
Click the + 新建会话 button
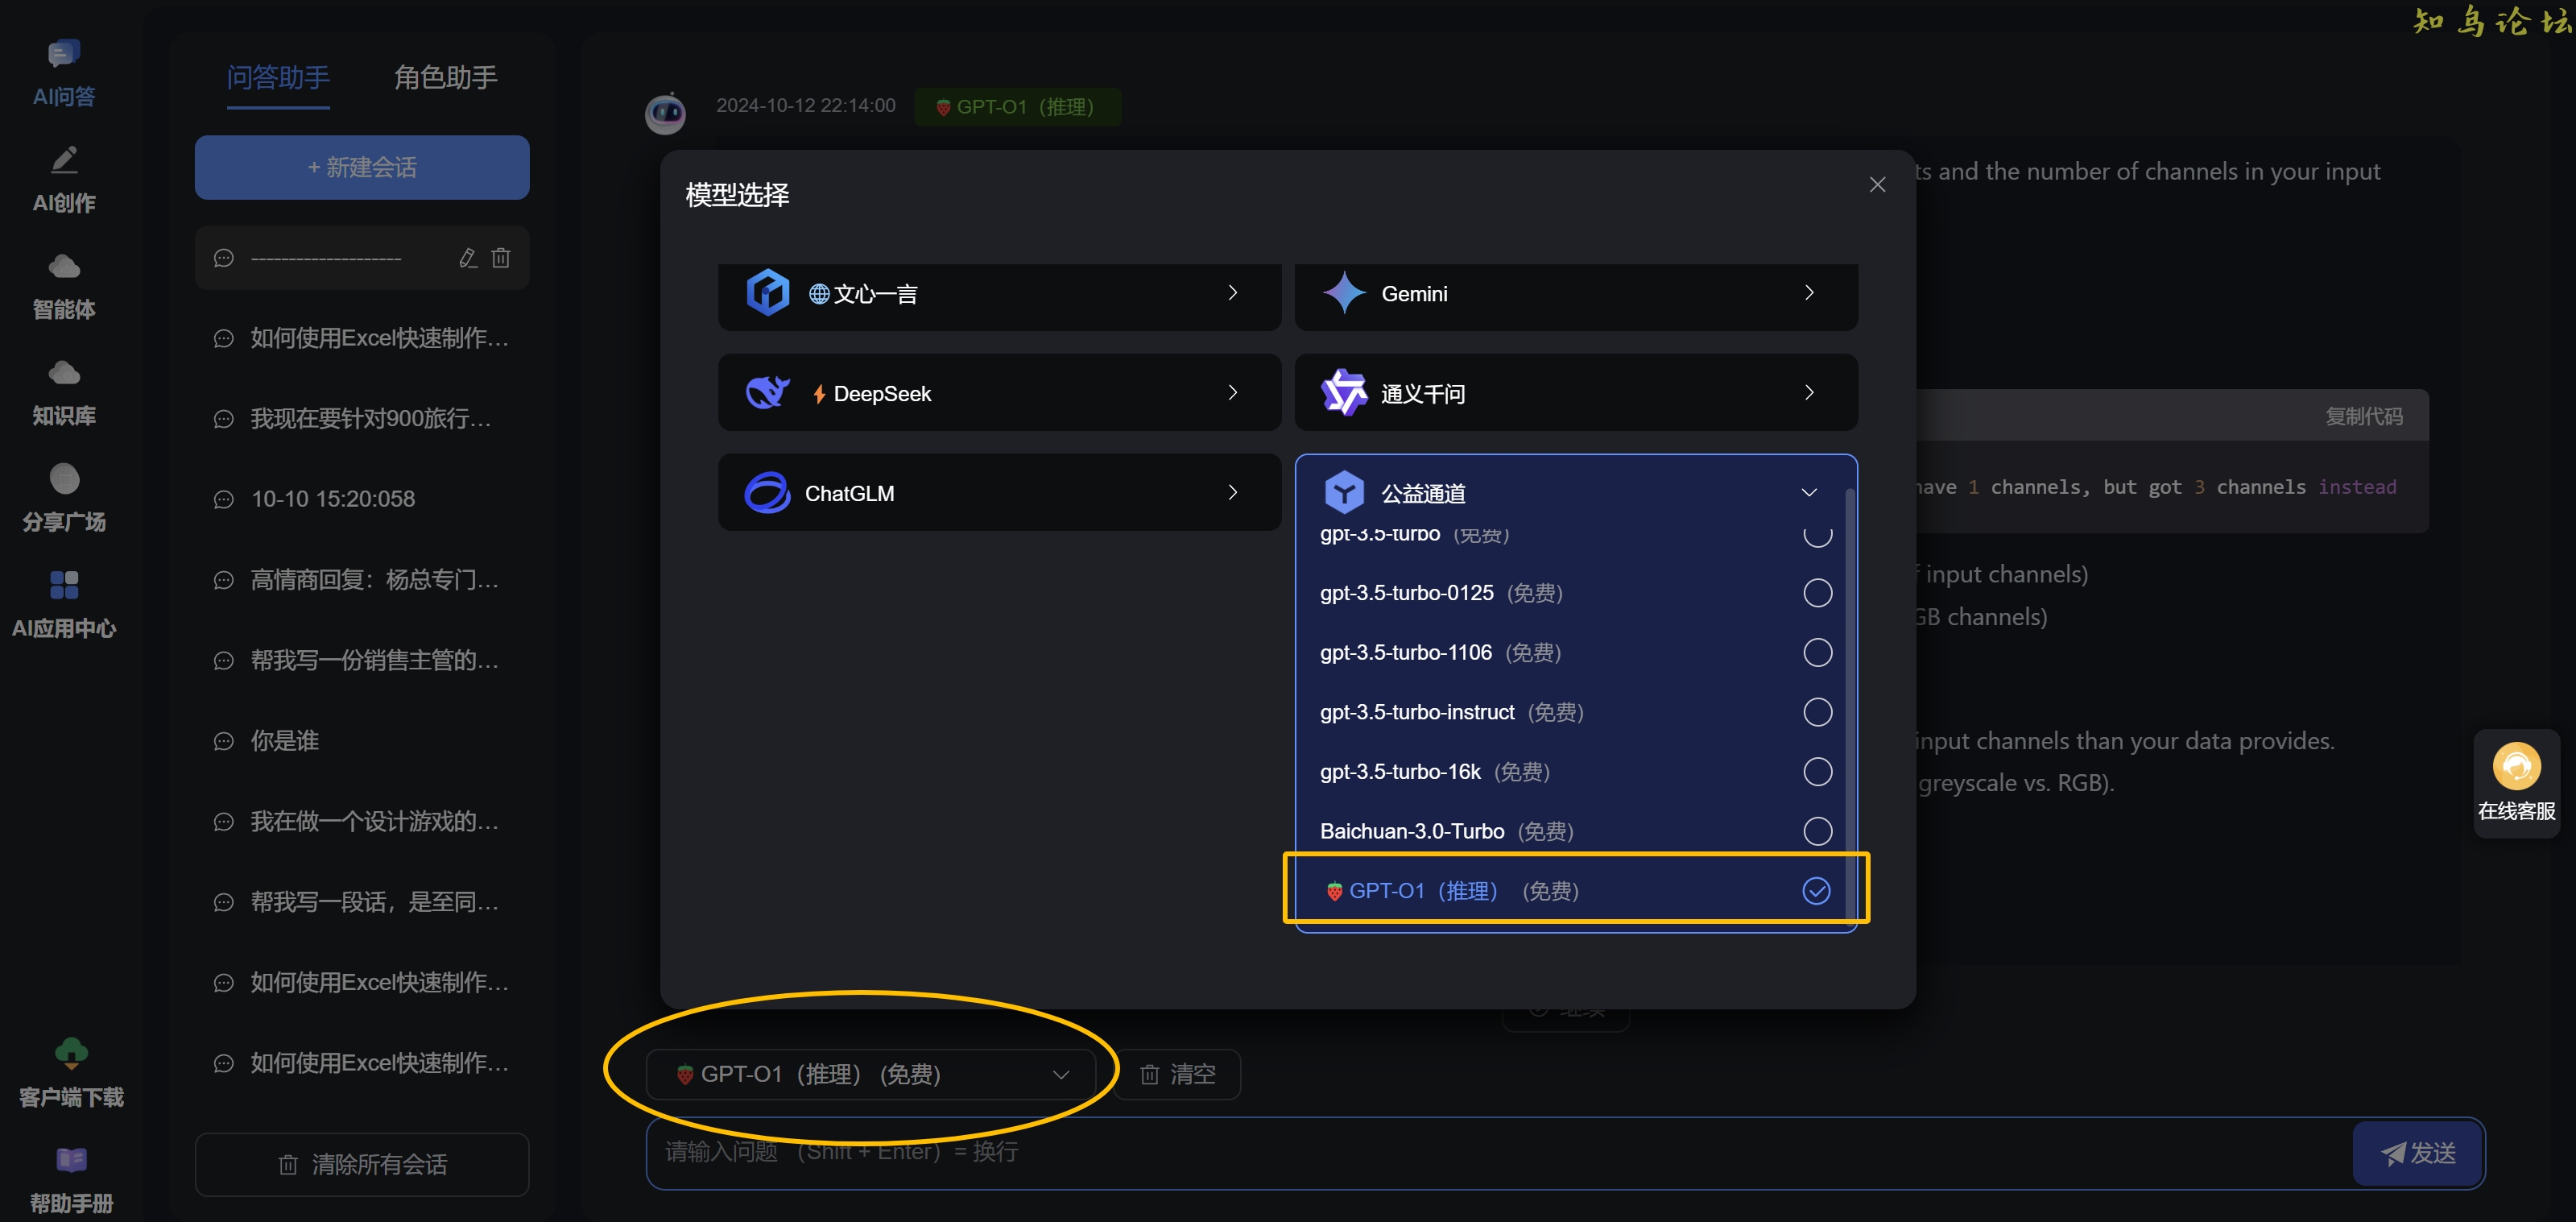[x=362, y=168]
